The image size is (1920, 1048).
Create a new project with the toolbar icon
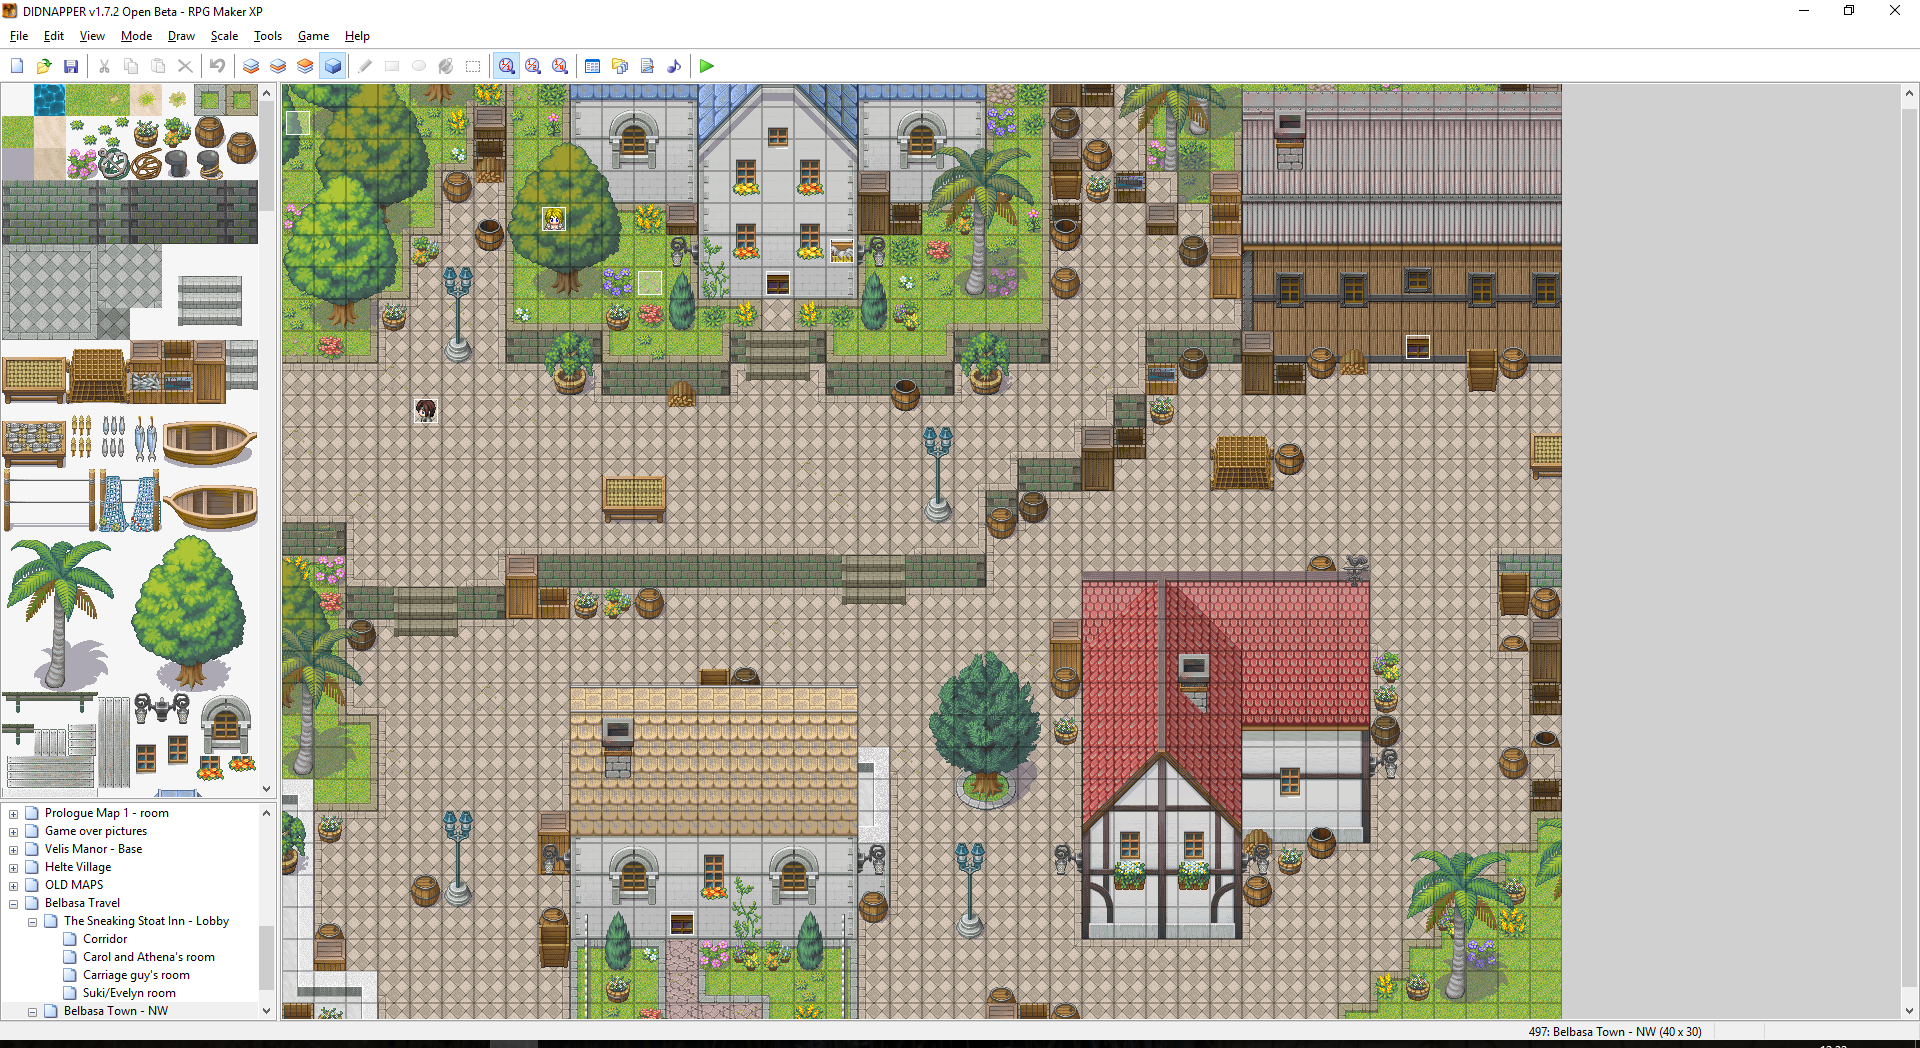17,66
